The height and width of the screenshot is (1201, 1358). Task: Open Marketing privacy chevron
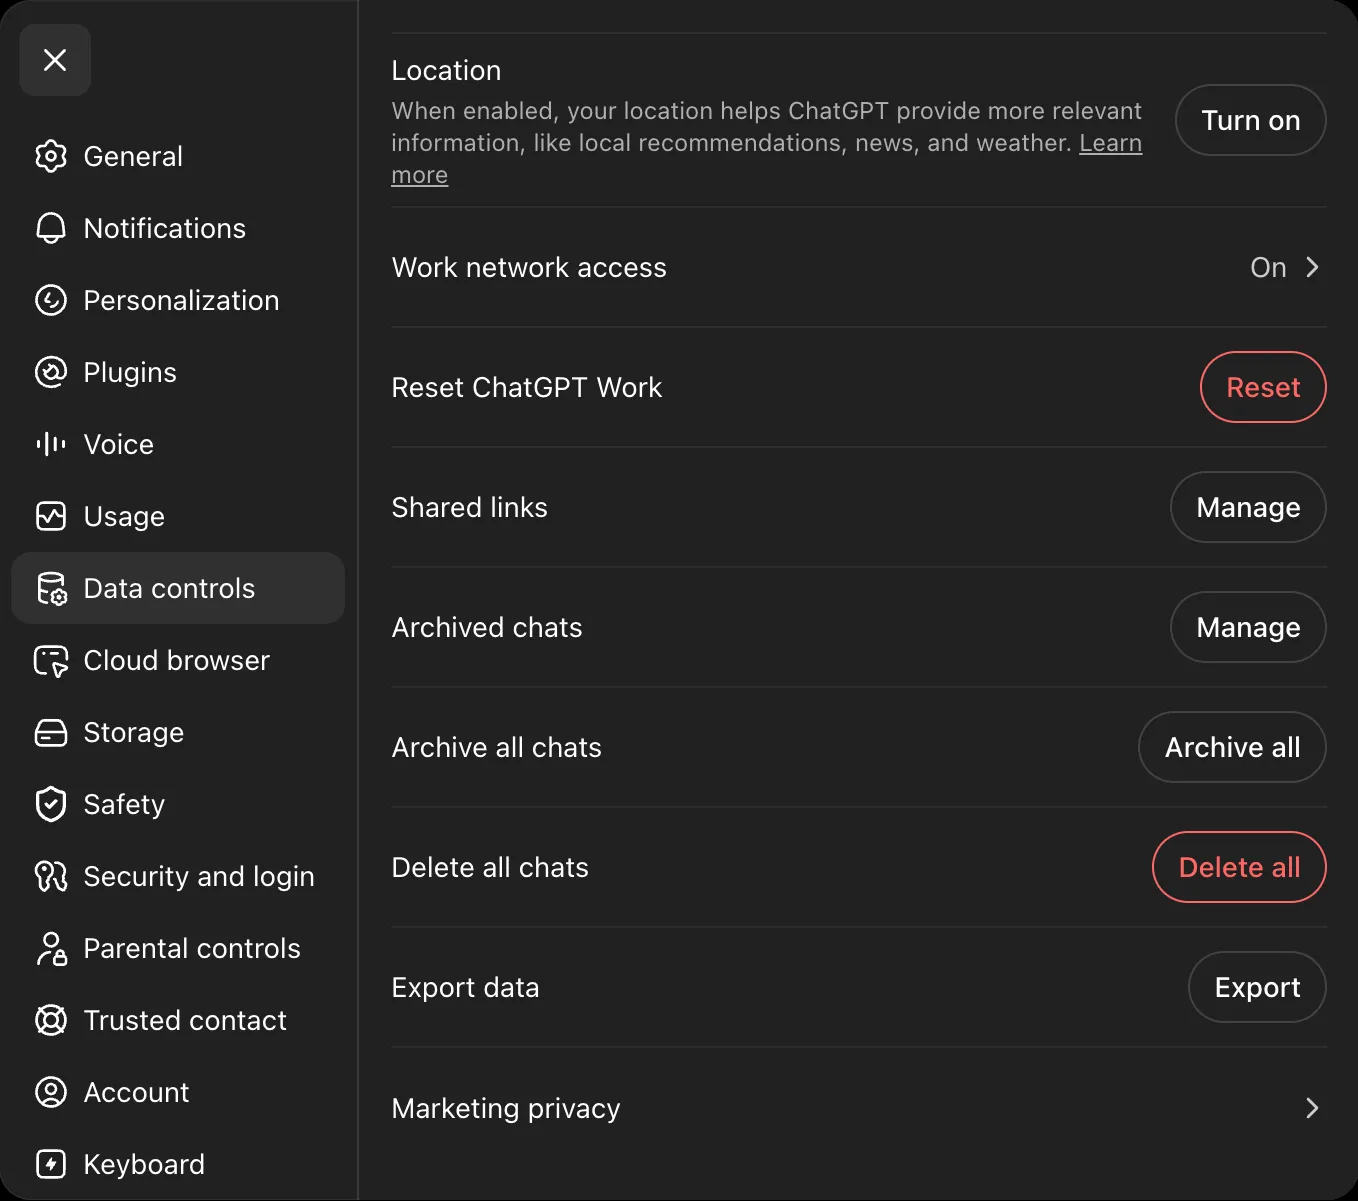(1312, 1108)
